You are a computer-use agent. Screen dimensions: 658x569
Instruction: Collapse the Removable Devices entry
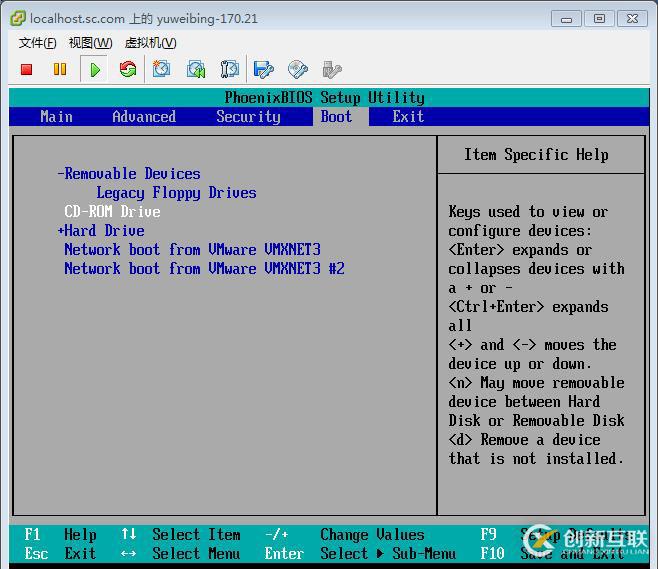click(129, 174)
